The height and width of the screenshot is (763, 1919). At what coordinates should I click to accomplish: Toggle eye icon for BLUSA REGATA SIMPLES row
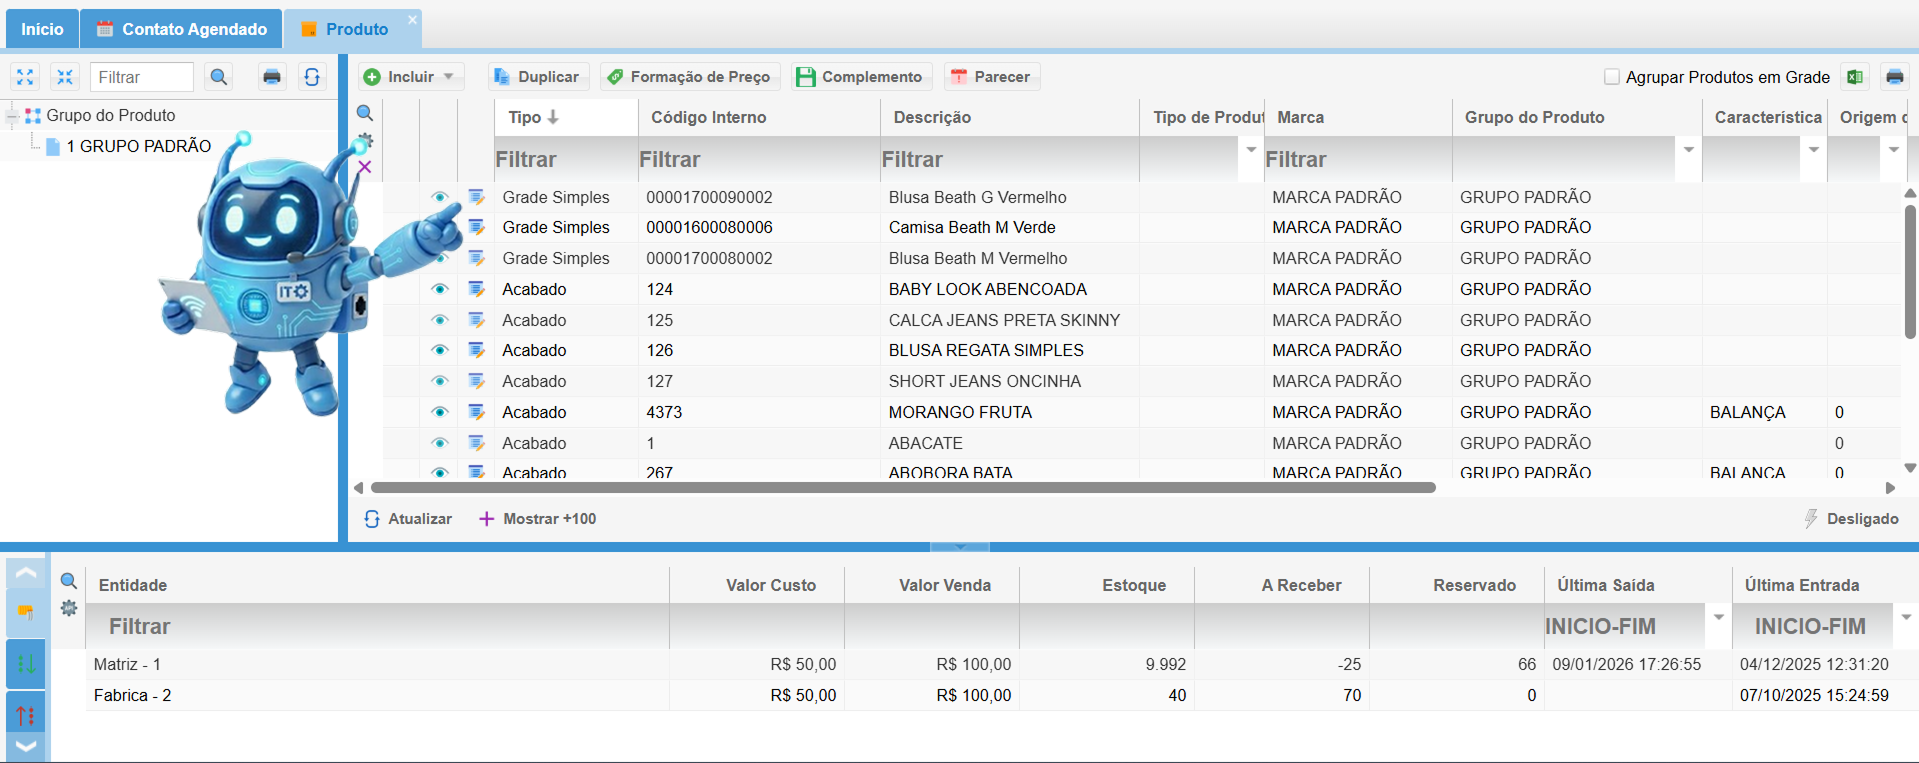point(439,350)
